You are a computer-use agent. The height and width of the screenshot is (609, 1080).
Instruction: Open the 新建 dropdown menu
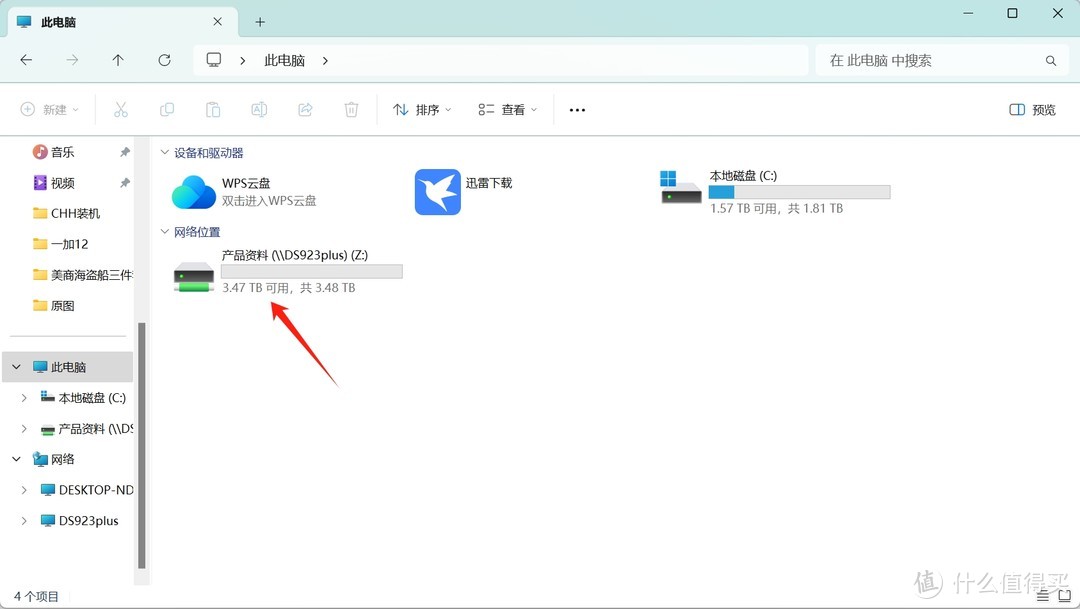[48, 109]
